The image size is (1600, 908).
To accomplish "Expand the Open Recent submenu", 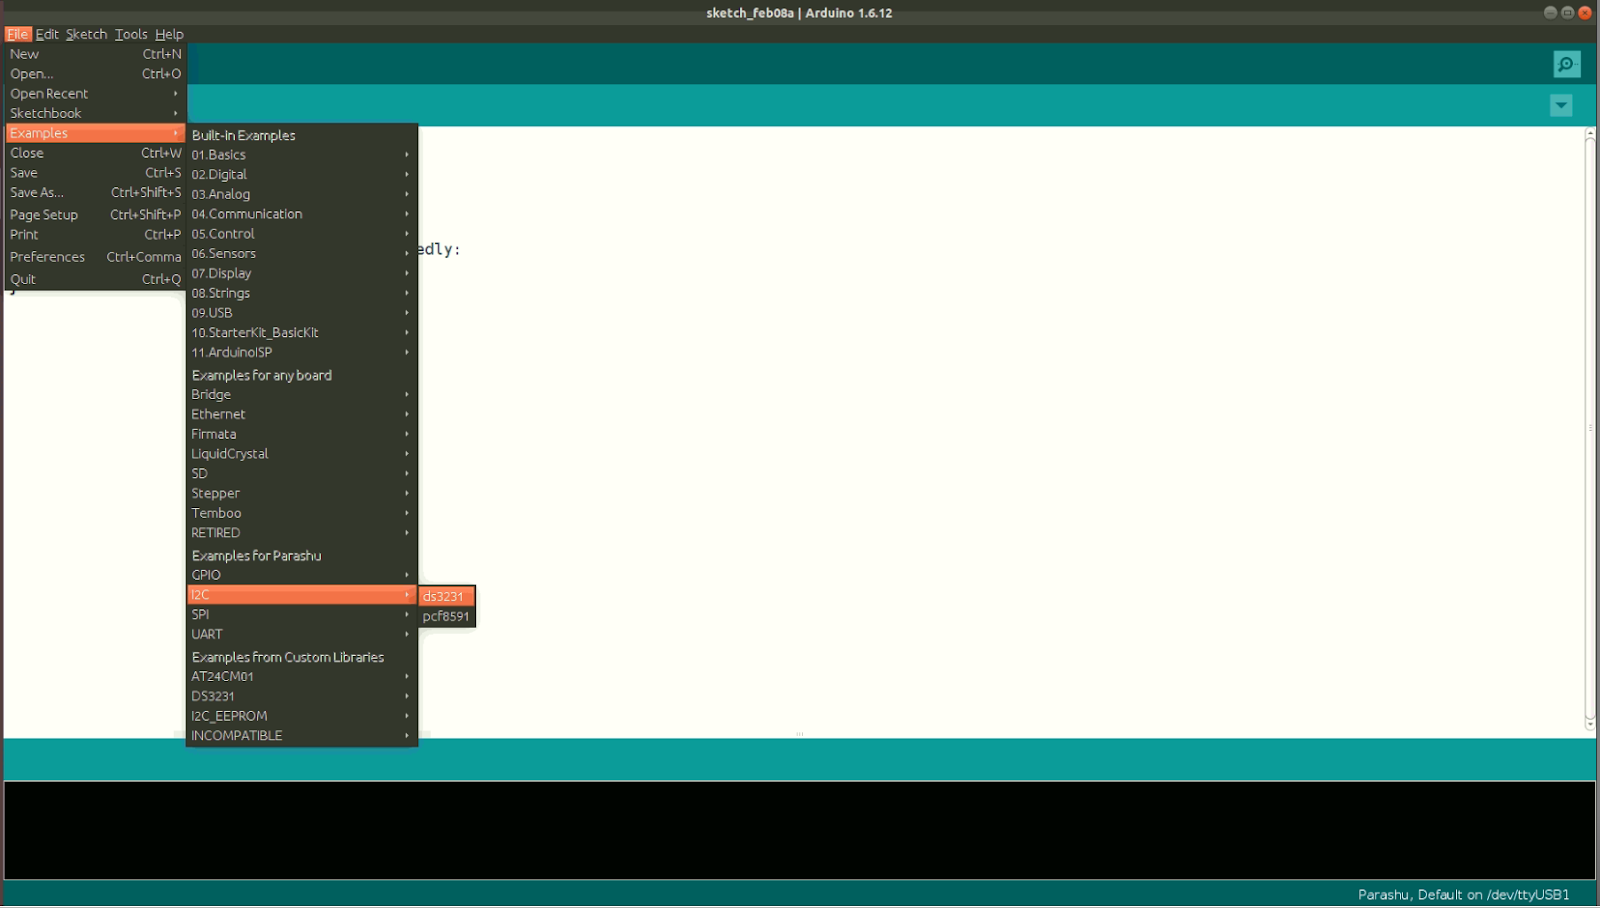I will [x=95, y=94].
